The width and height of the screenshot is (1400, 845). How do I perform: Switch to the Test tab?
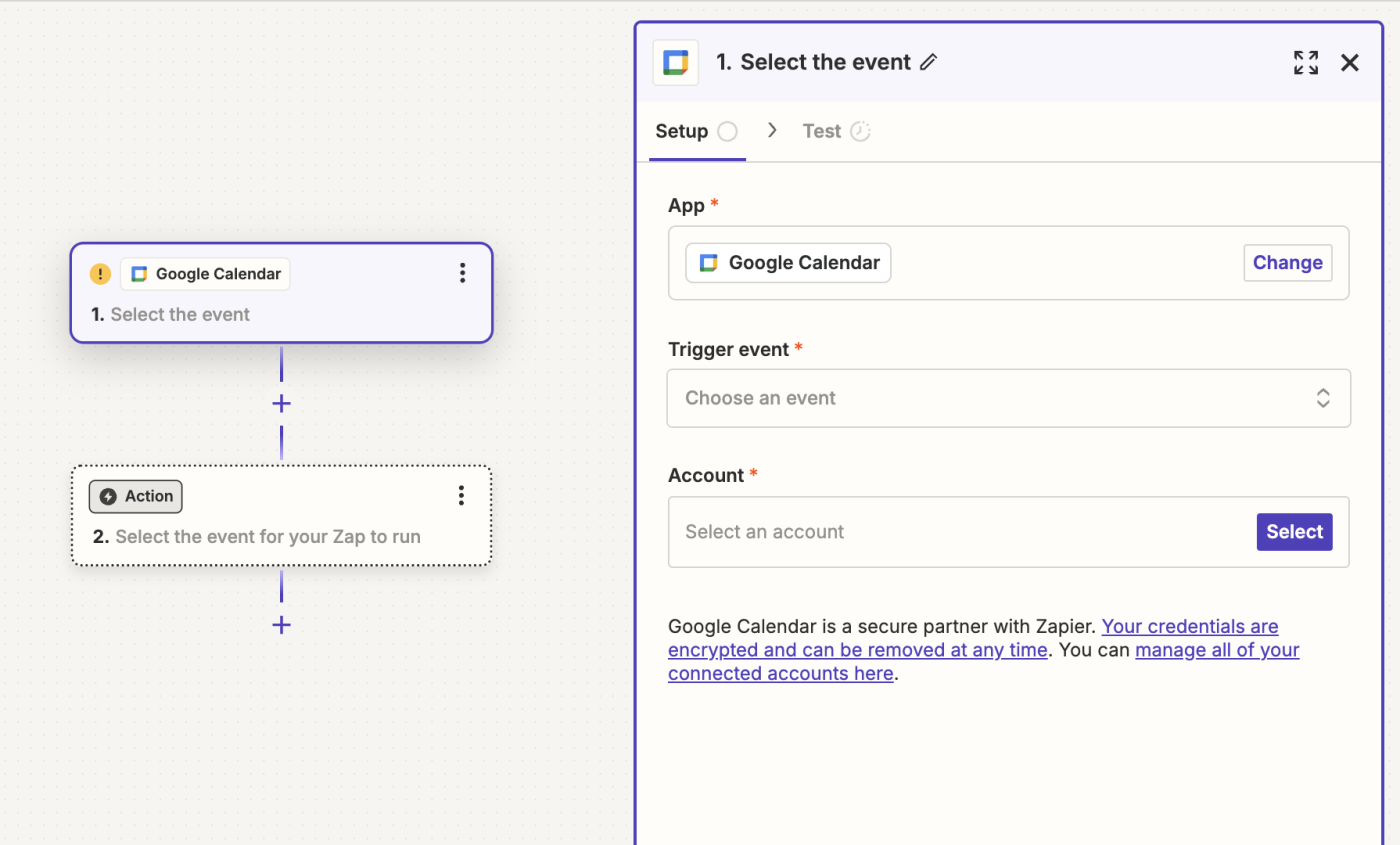[822, 131]
